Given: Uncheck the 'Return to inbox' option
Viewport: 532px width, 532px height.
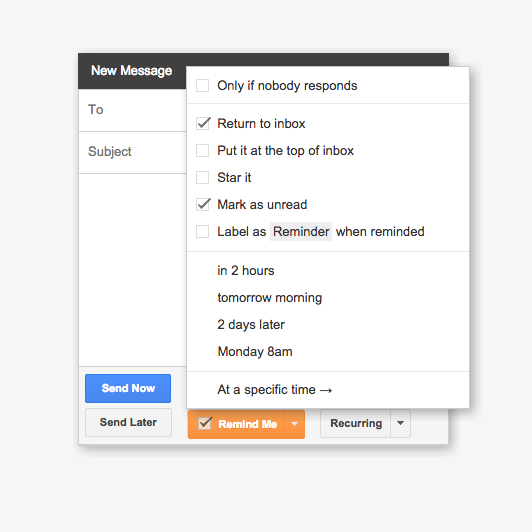Looking at the screenshot, I should pyautogui.click(x=203, y=124).
